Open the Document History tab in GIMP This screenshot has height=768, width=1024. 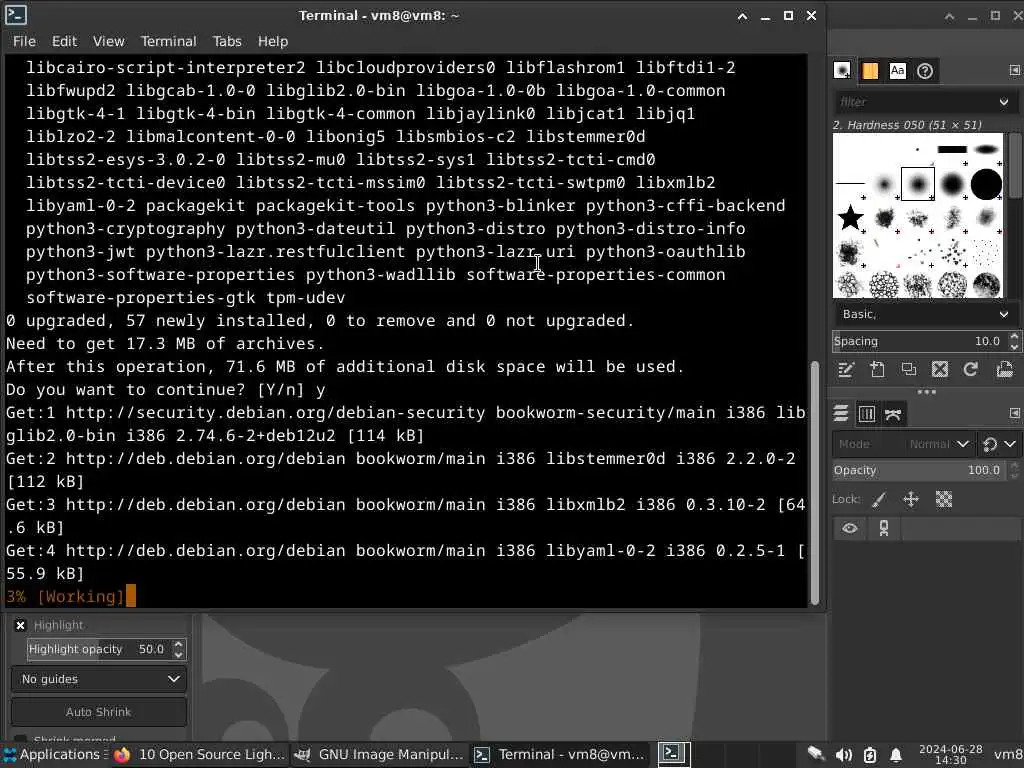pos(925,71)
